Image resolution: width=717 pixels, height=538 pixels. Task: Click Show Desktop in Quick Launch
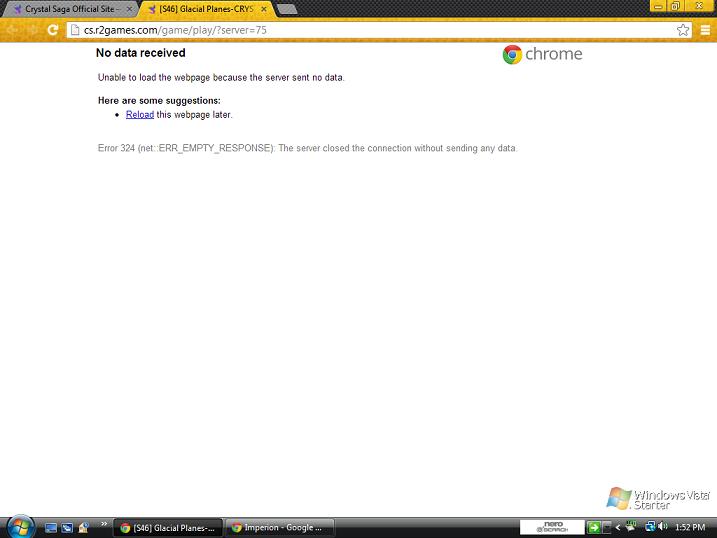click(x=52, y=527)
